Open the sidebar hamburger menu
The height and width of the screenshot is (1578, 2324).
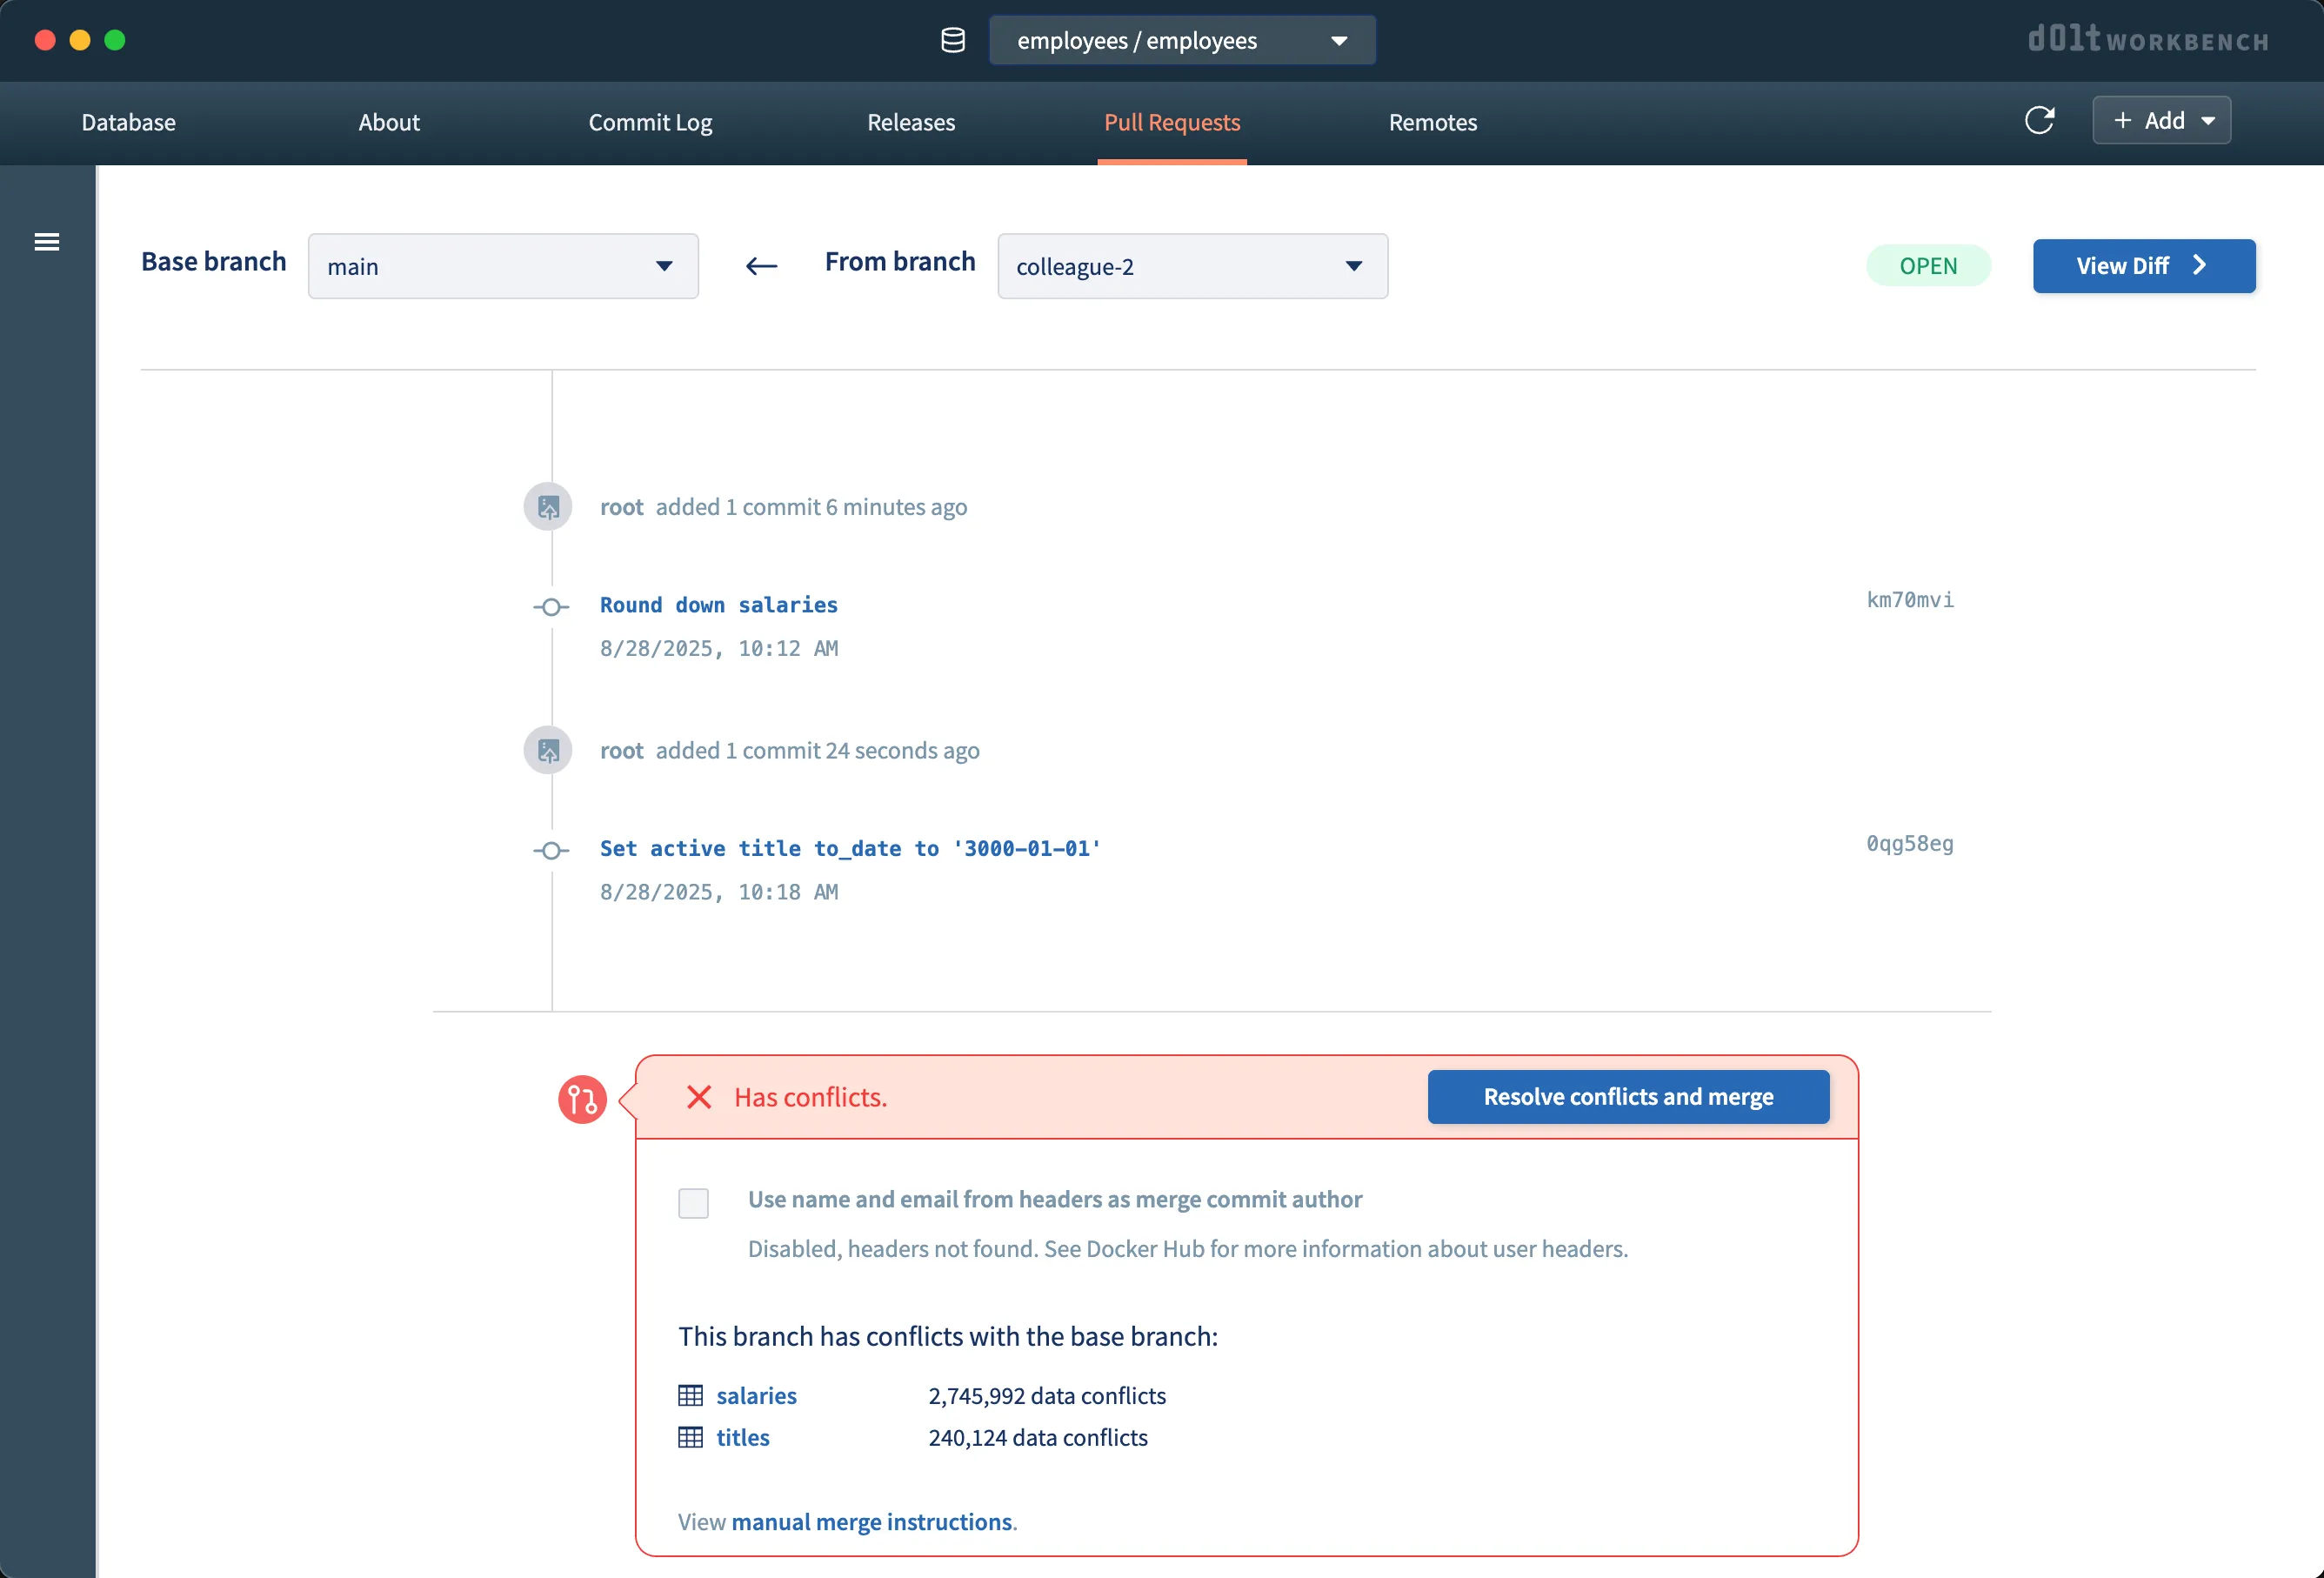(x=47, y=241)
